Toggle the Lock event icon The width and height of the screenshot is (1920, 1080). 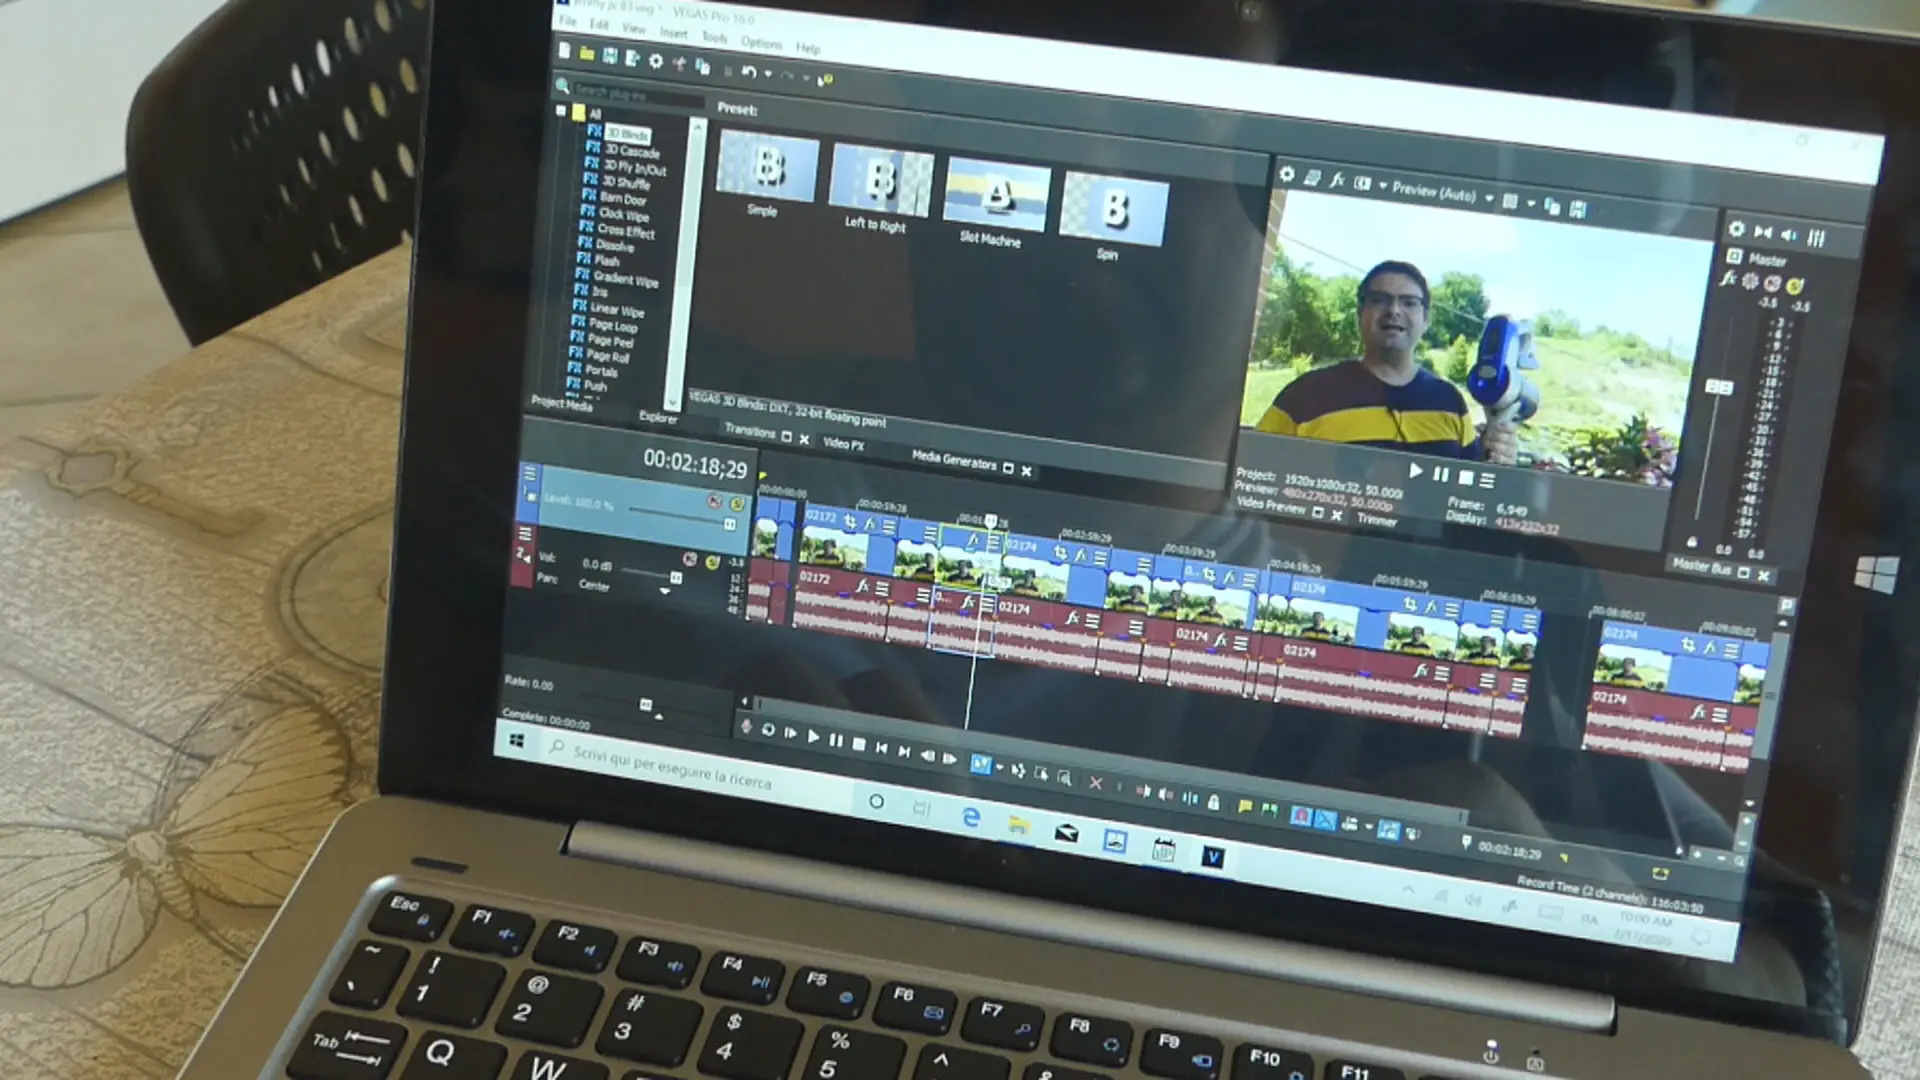pyautogui.click(x=1213, y=801)
